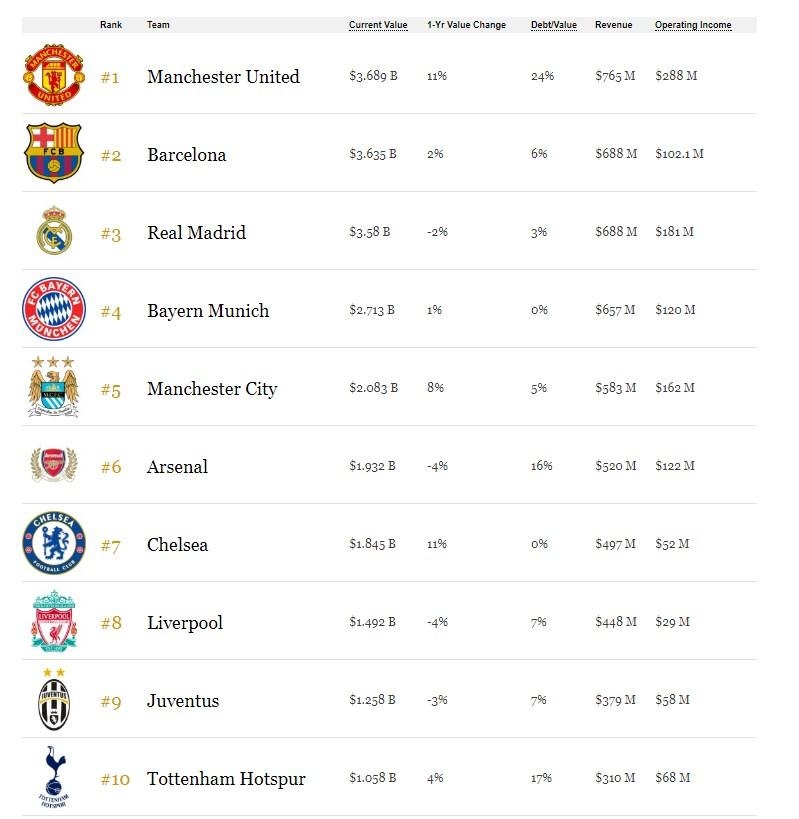Click the Rank column header
Screen dimensions: 799x819
pos(110,25)
